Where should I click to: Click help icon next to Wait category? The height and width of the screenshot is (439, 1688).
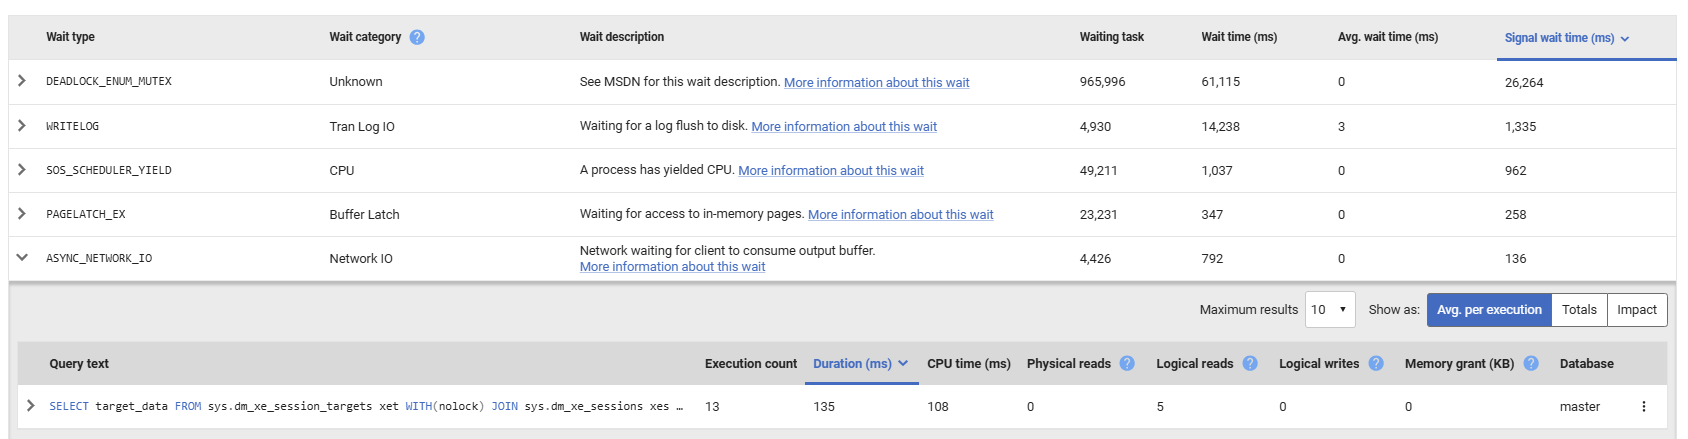(417, 37)
